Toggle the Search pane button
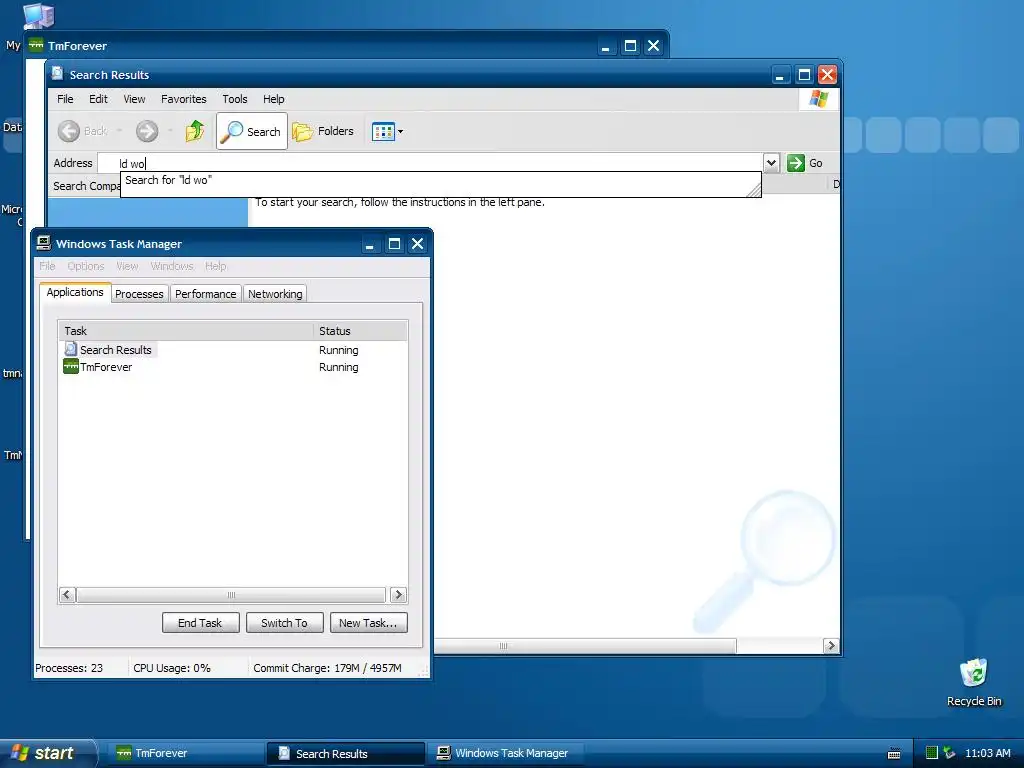 pos(251,131)
